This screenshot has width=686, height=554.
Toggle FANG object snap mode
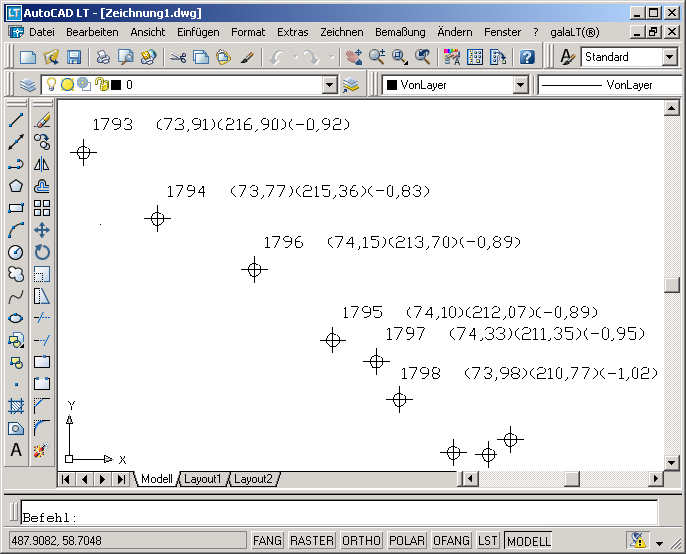(x=267, y=541)
